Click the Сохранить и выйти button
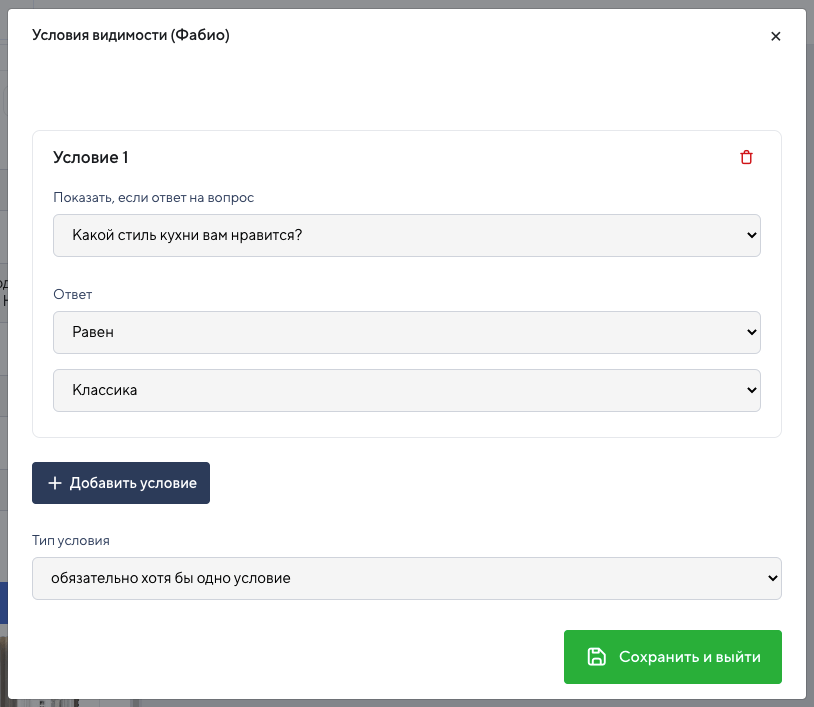Viewport: 814px width, 707px height. tap(673, 657)
